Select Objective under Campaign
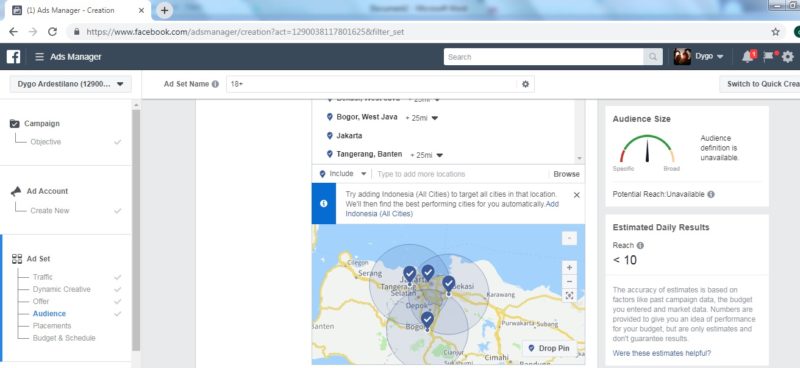The width and height of the screenshot is (800, 368). 45,142
